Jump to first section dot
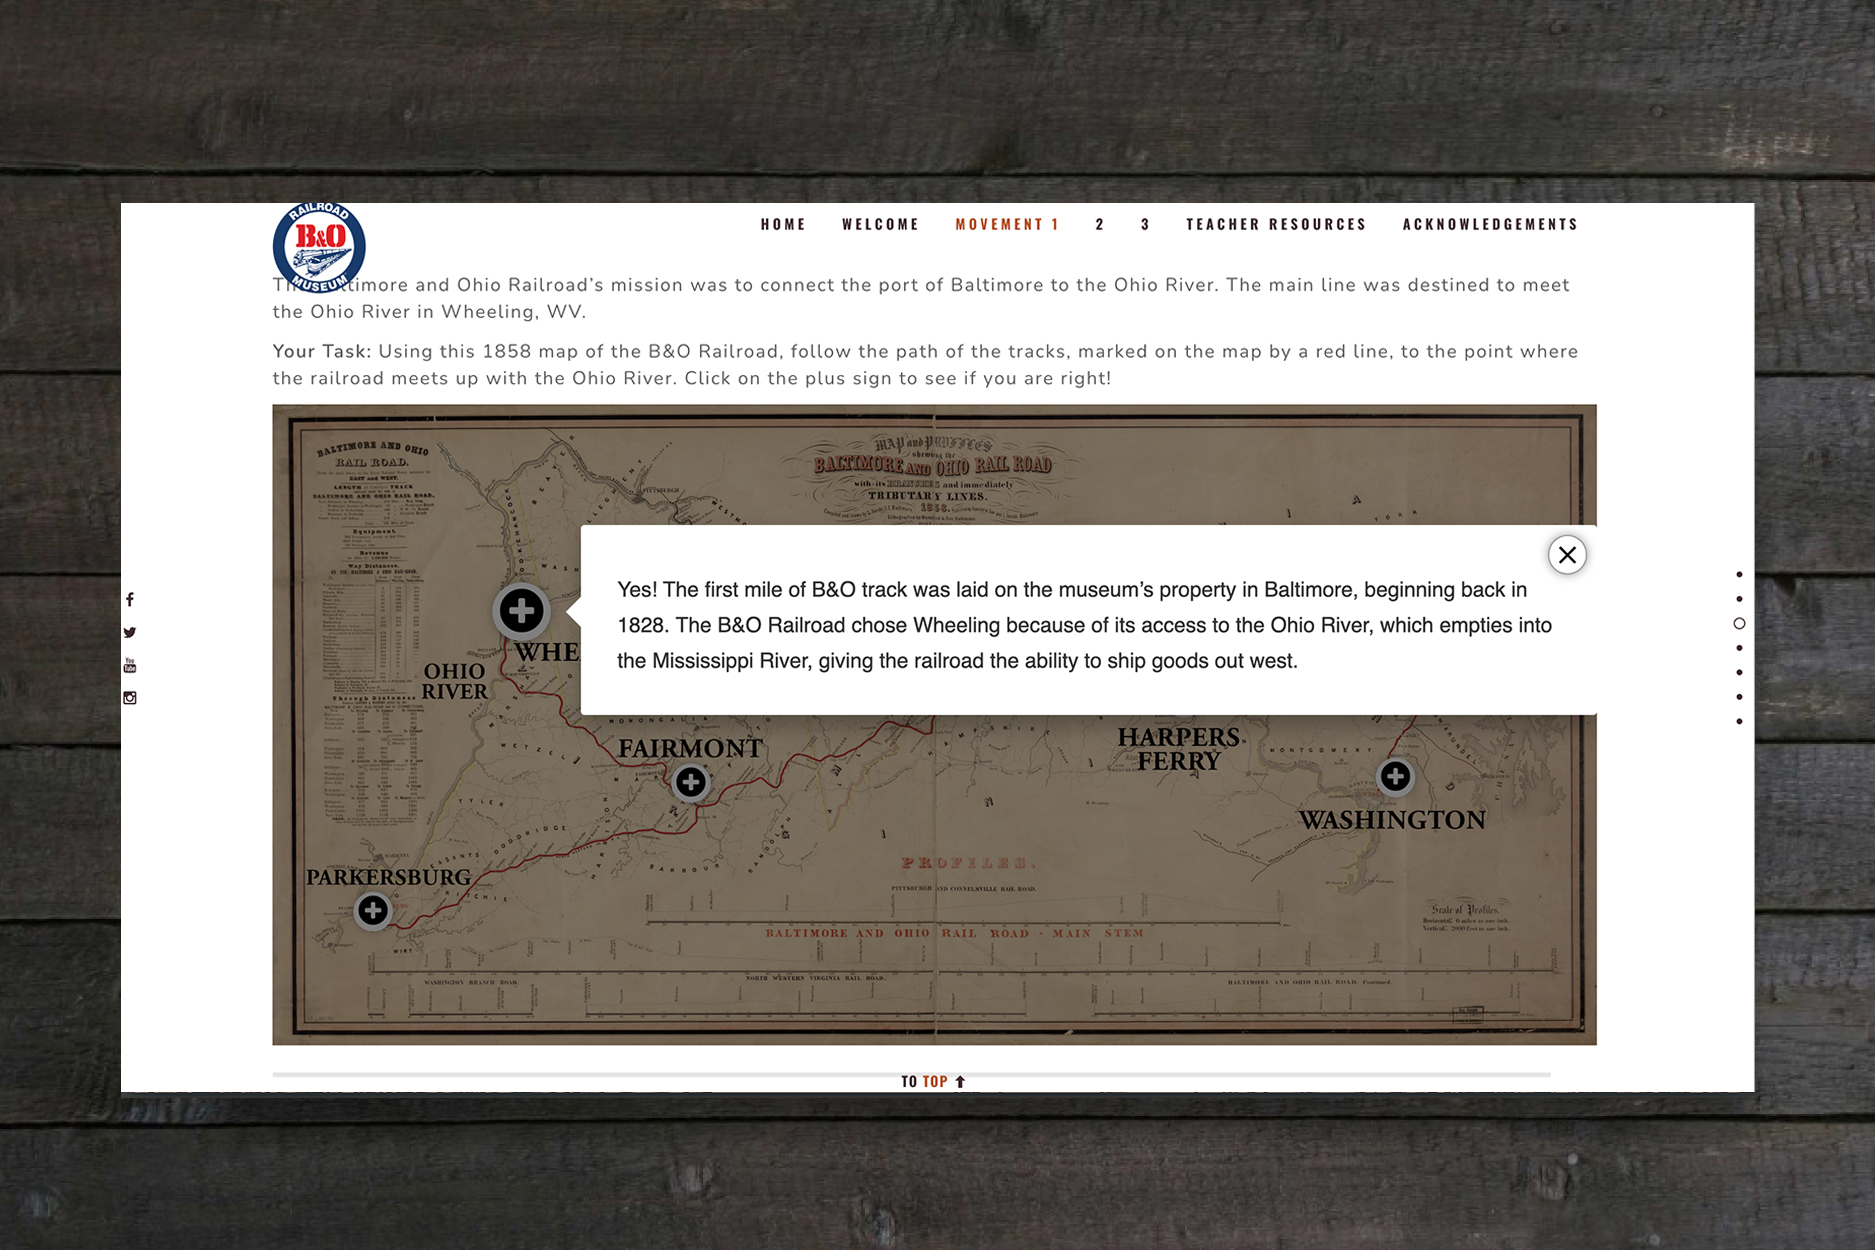The image size is (1875, 1250). pos(1739,574)
